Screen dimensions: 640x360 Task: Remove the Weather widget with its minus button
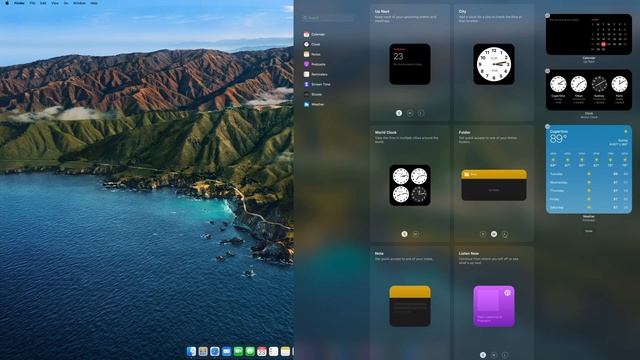[x=547, y=127]
